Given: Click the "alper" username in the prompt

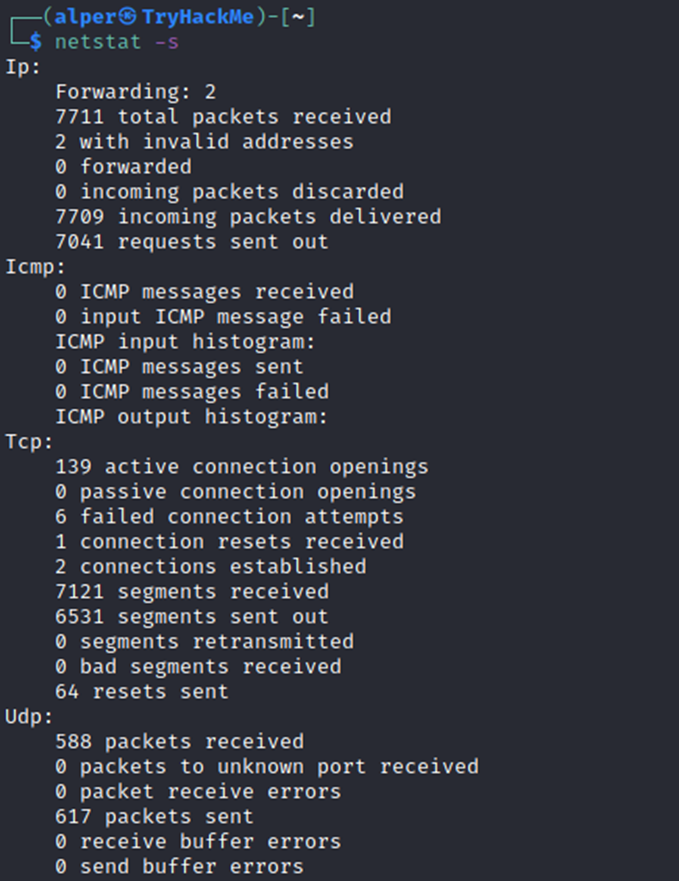Looking at the screenshot, I should point(79,17).
